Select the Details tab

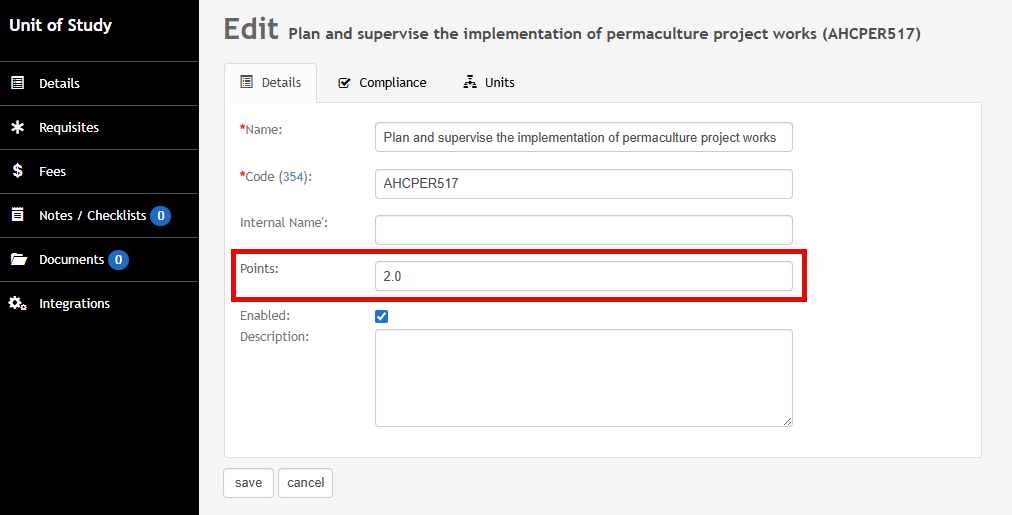coord(270,83)
